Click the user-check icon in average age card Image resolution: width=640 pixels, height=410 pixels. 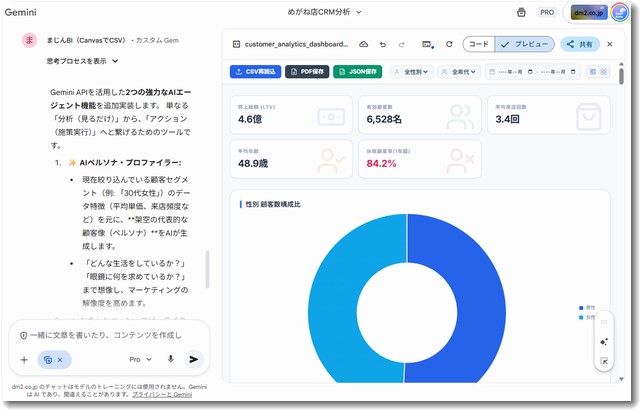tap(331, 161)
